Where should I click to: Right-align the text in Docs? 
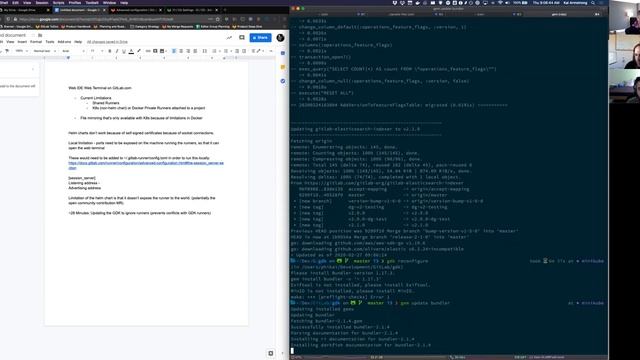pos(188,51)
